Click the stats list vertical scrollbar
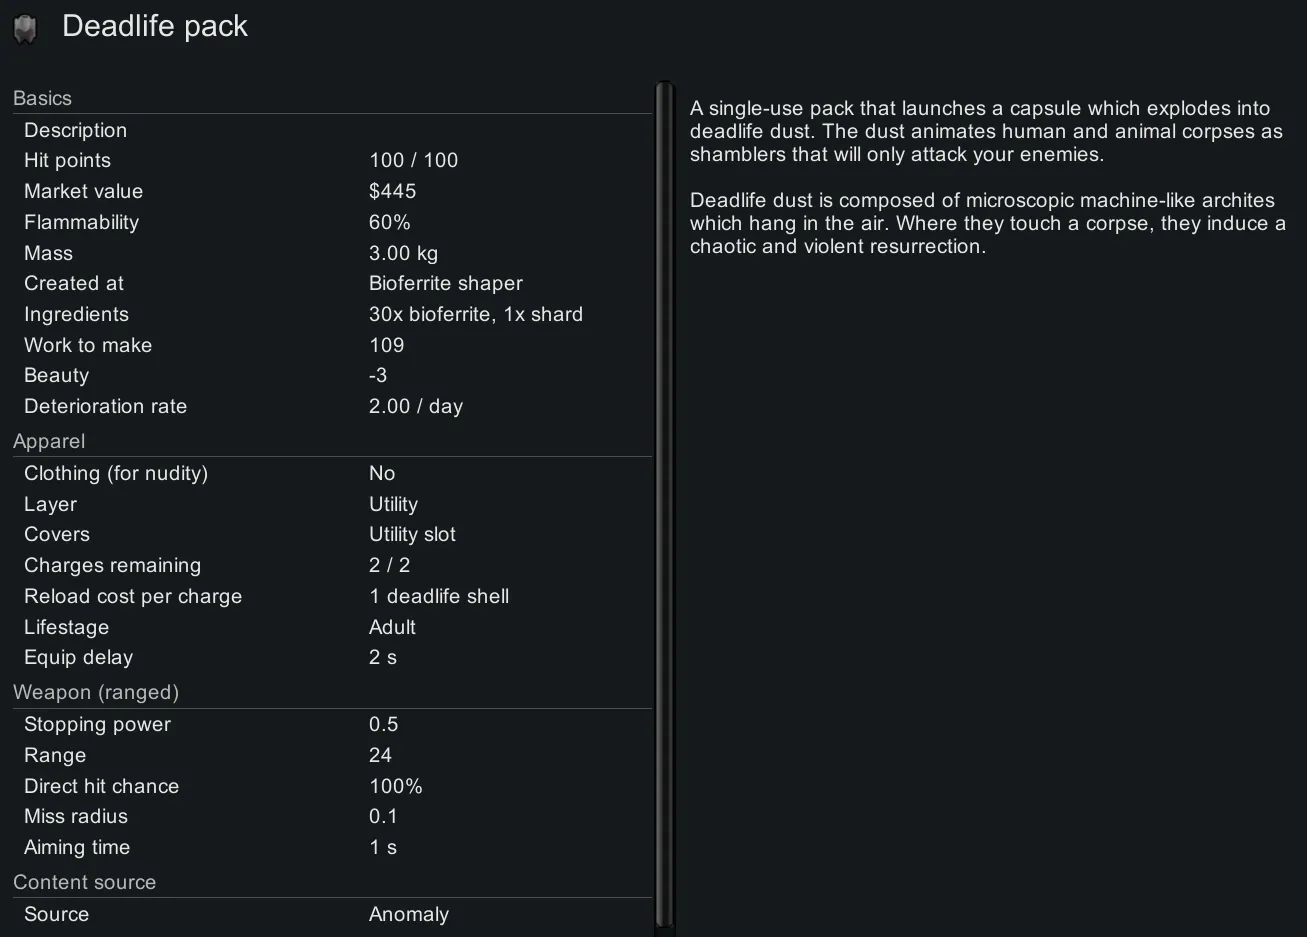This screenshot has height=937, width=1307. pos(665,500)
